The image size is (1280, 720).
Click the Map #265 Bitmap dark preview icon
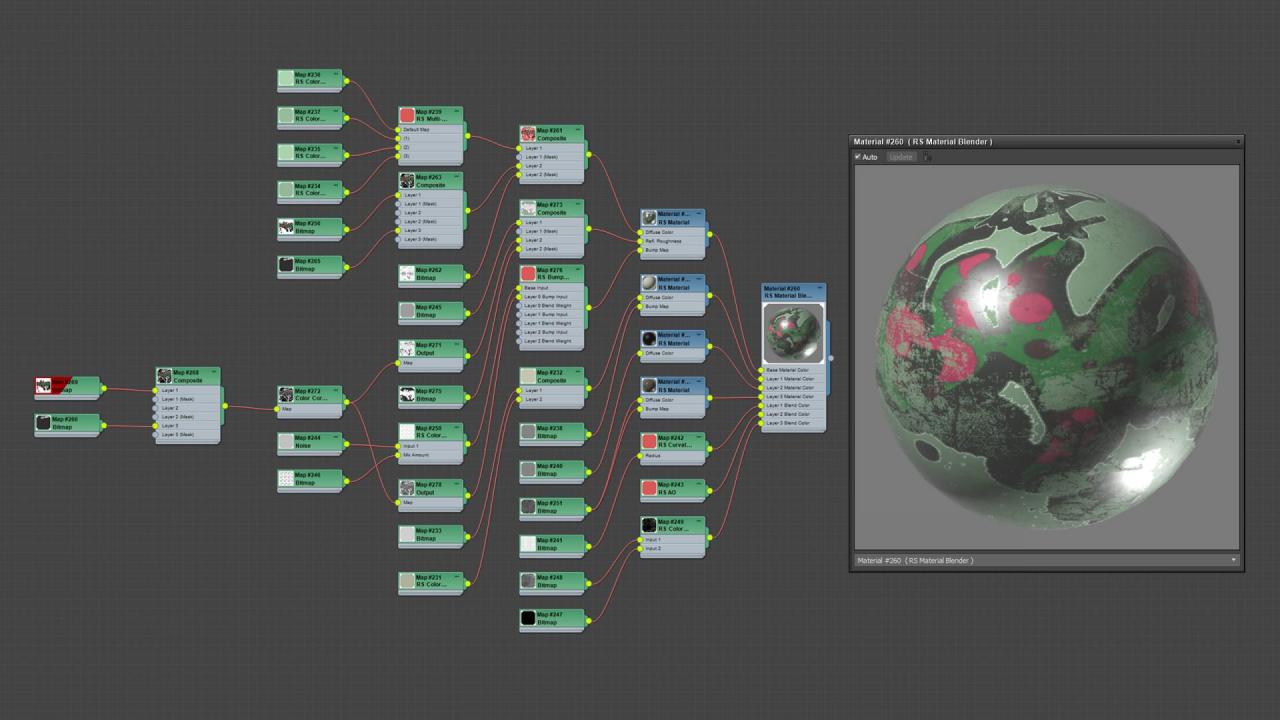point(286,264)
